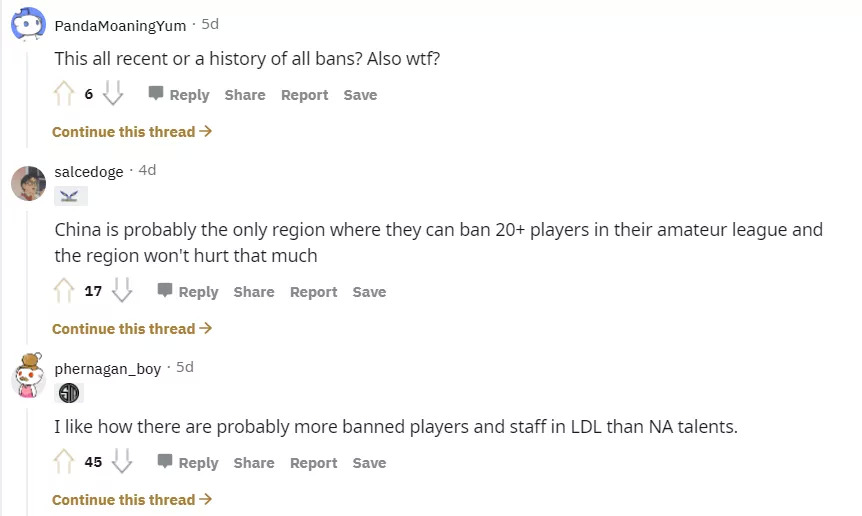Image resolution: width=862 pixels, height=516 pixels.
Task: Continue the thread below salcedoge's comment
Action: point(132,329)
